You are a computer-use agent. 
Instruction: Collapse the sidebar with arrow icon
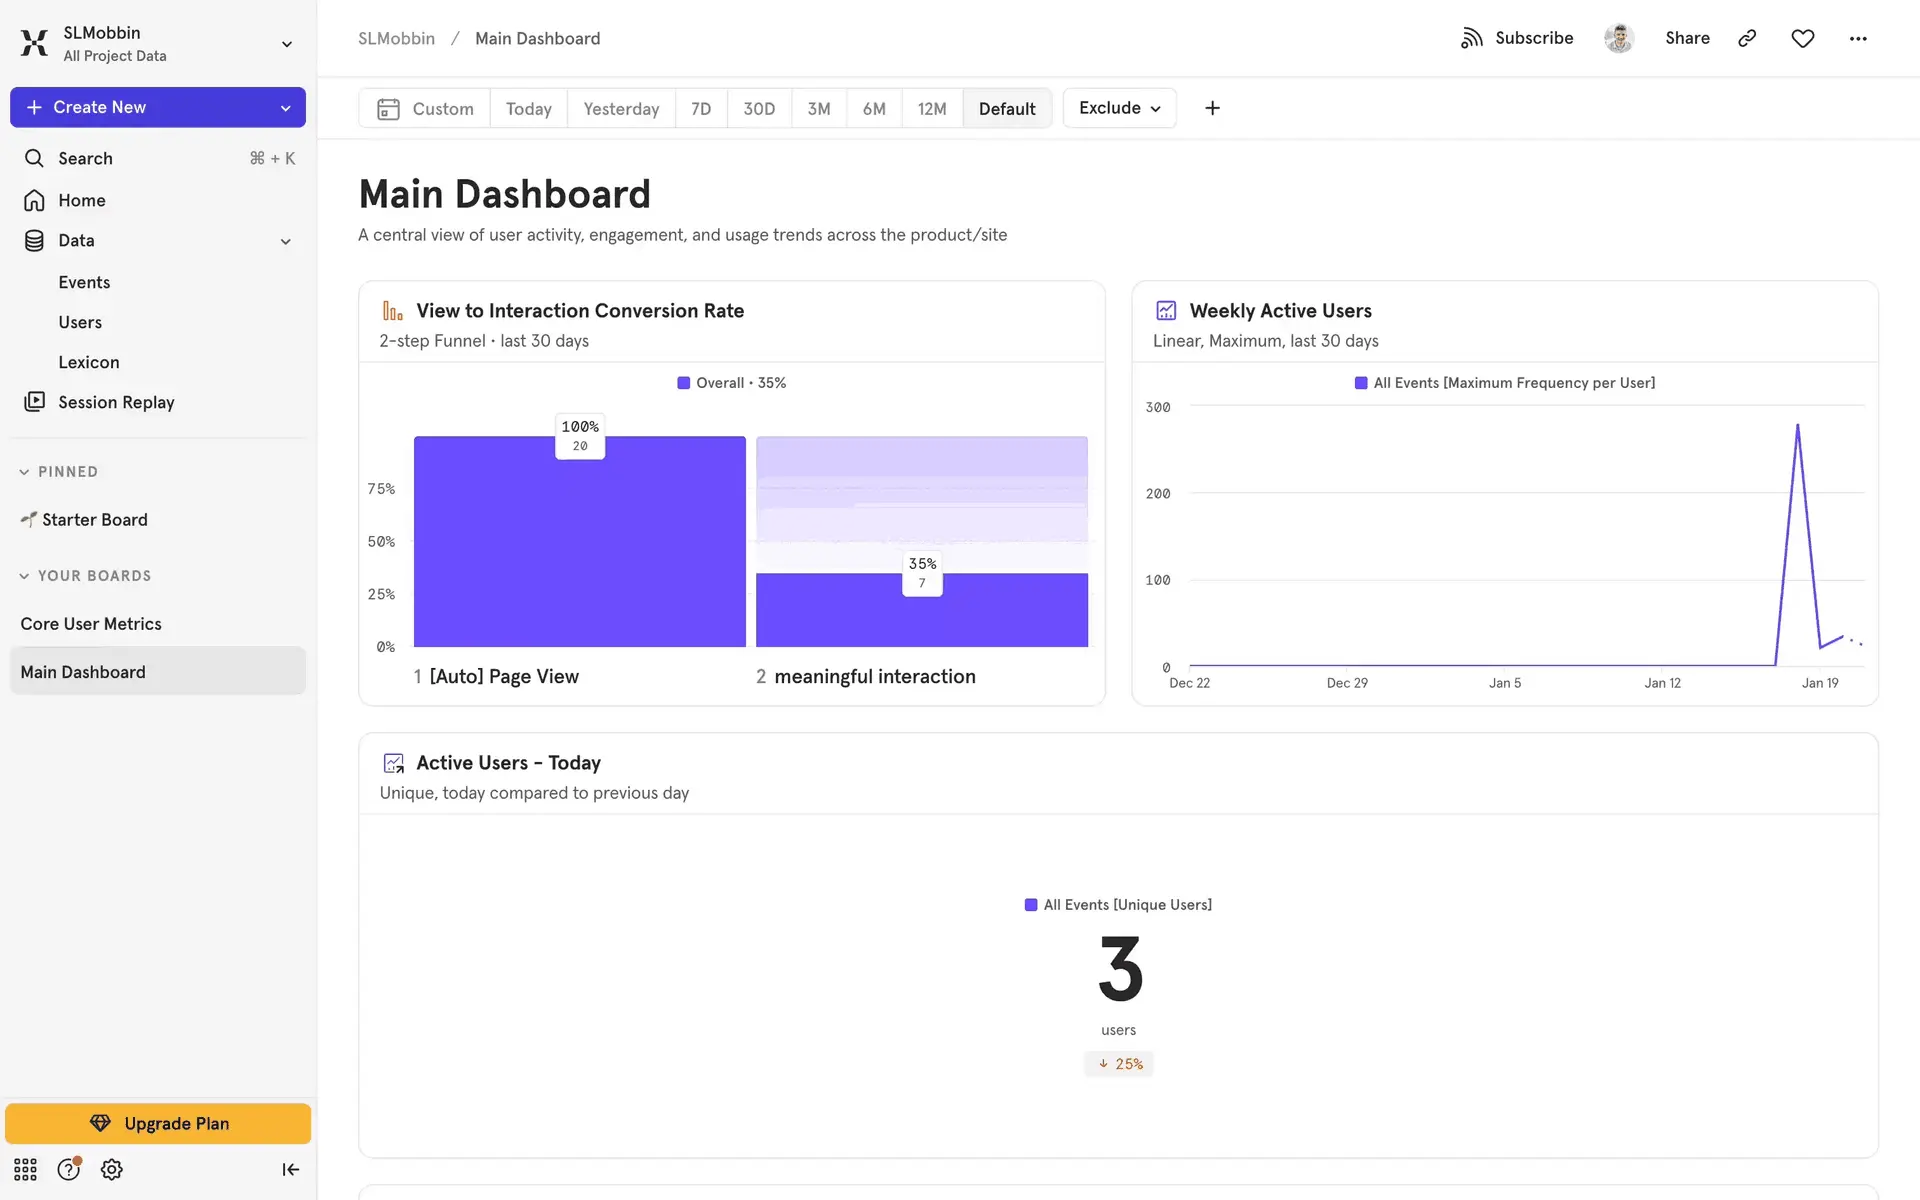[x=290, y=1169]
